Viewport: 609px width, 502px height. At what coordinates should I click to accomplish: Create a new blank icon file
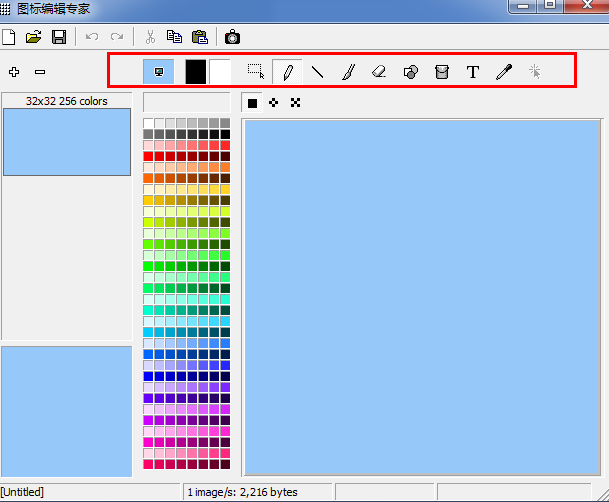(10, 37)
